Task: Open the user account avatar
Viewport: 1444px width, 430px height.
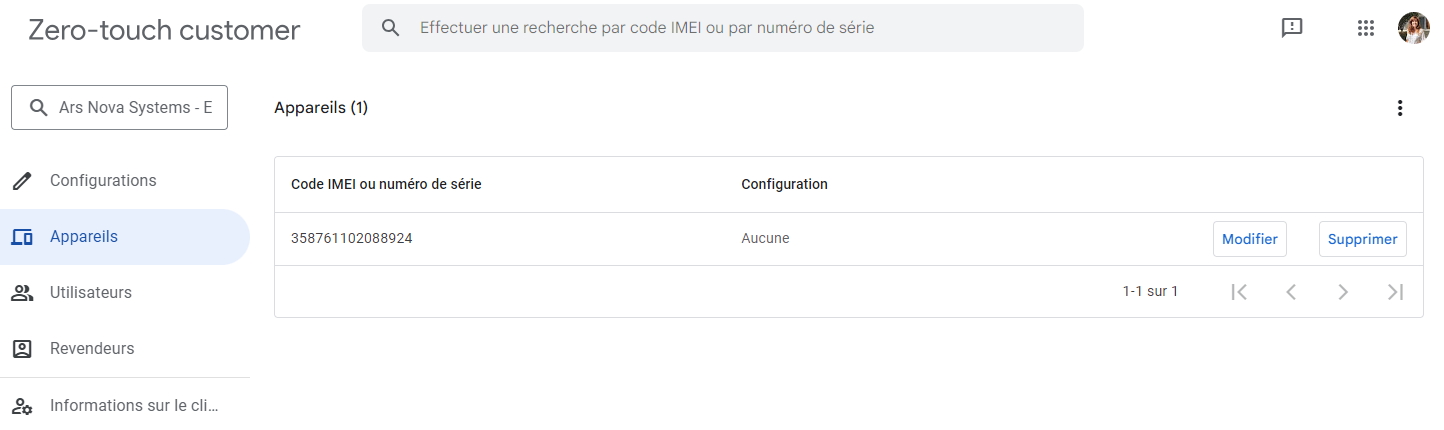Action: click(1414, 28)
